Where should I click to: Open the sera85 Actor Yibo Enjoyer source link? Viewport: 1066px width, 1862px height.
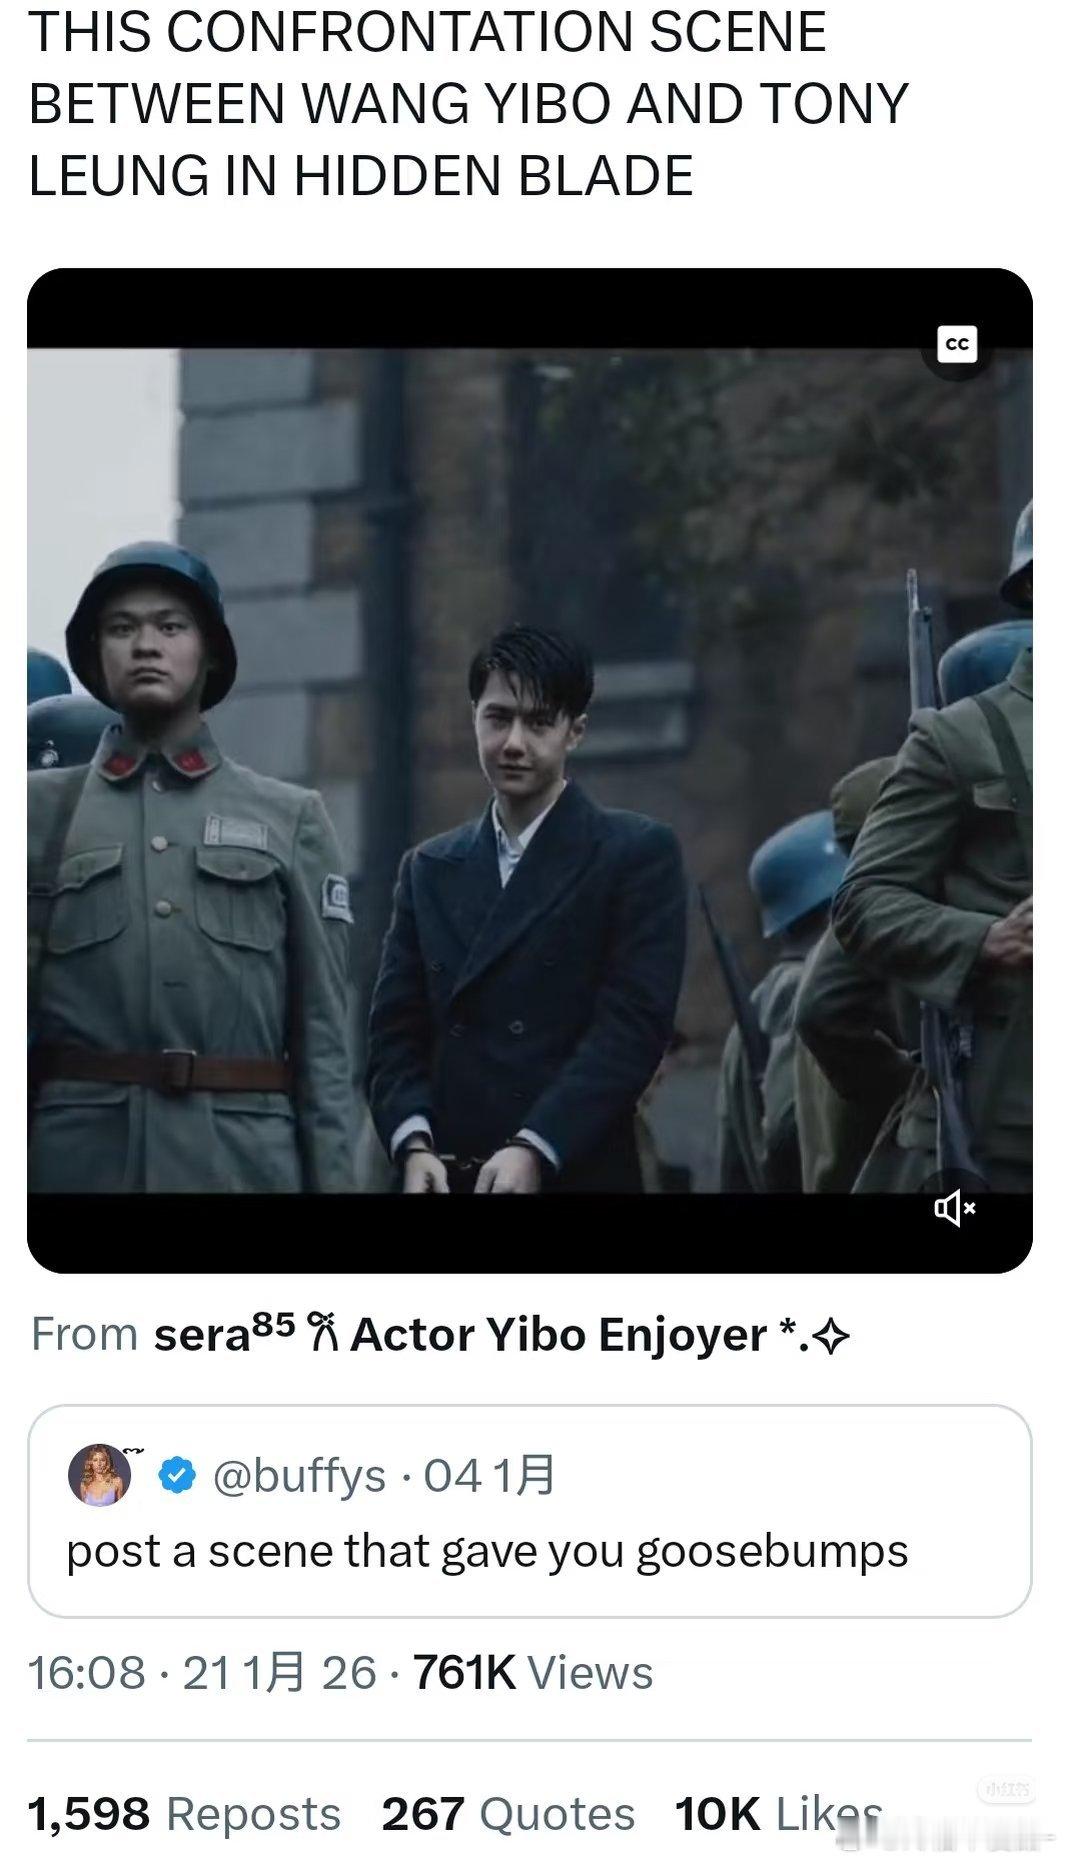(501, 1334)
